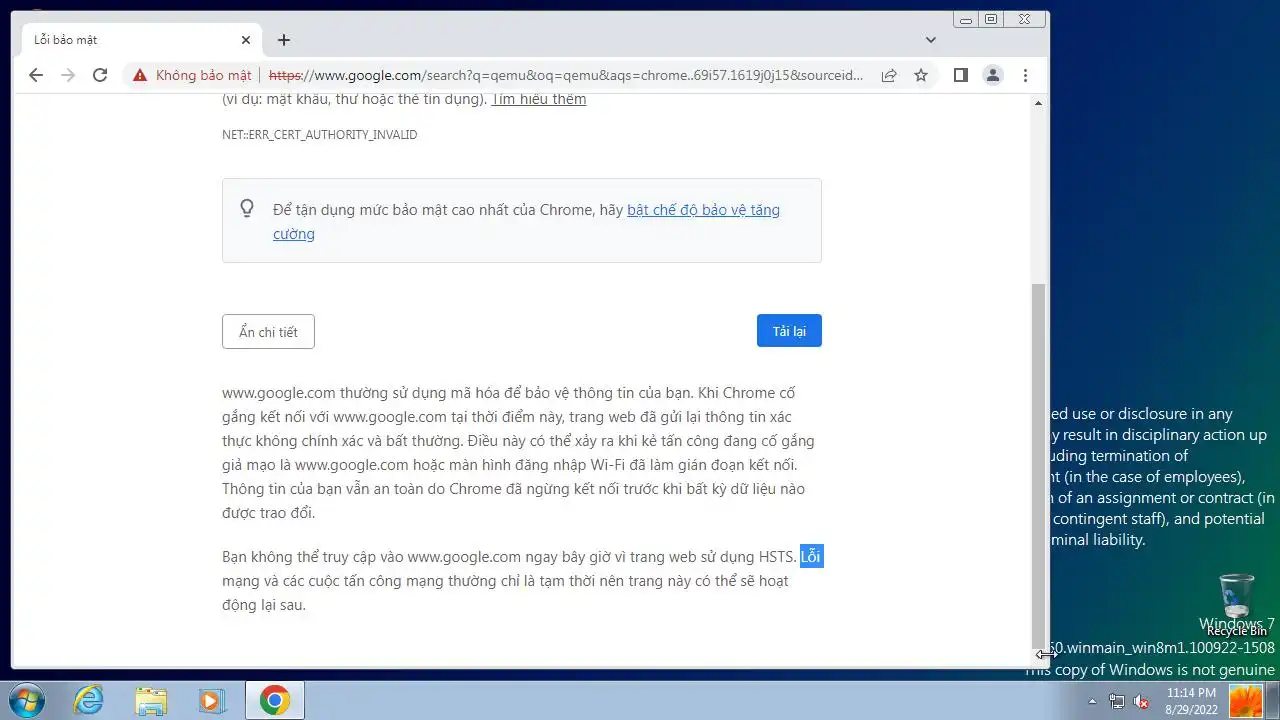1280x720 pixels.
Task: Open a new tab with plus button
Action: click(284, 40)
